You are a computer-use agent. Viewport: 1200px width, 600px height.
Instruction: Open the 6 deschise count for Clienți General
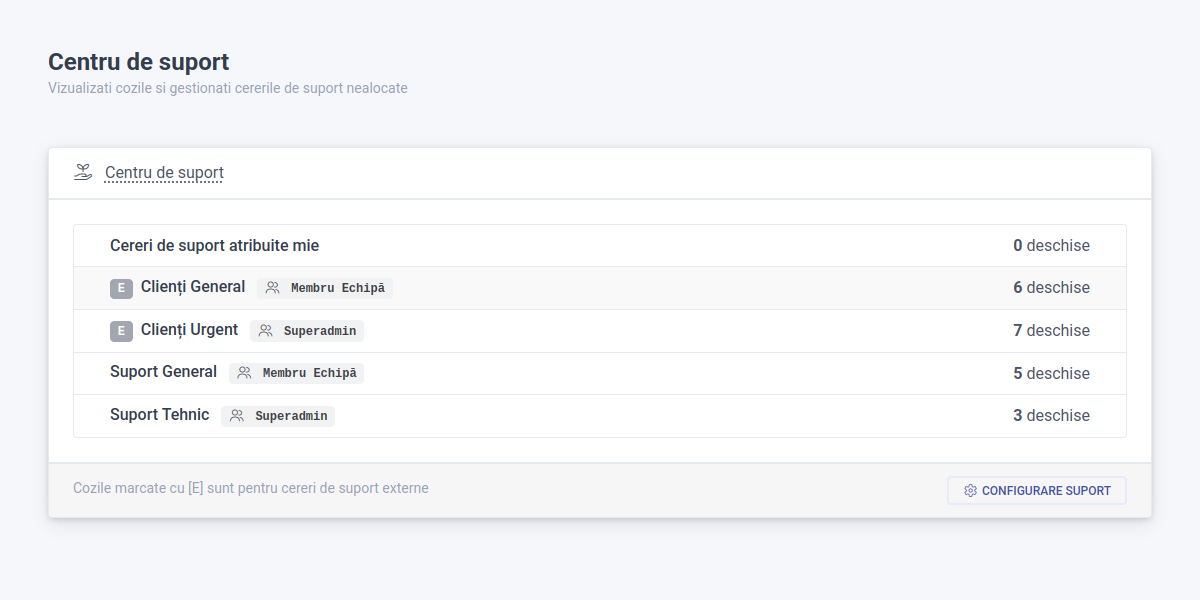1051,287
